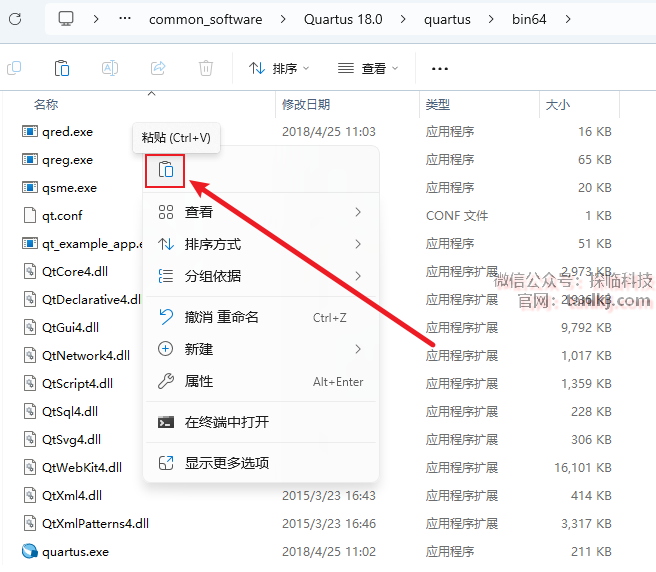Expand the chevron after bin64
This screenshot has height=572, width=656.
[x=568, y=19]
